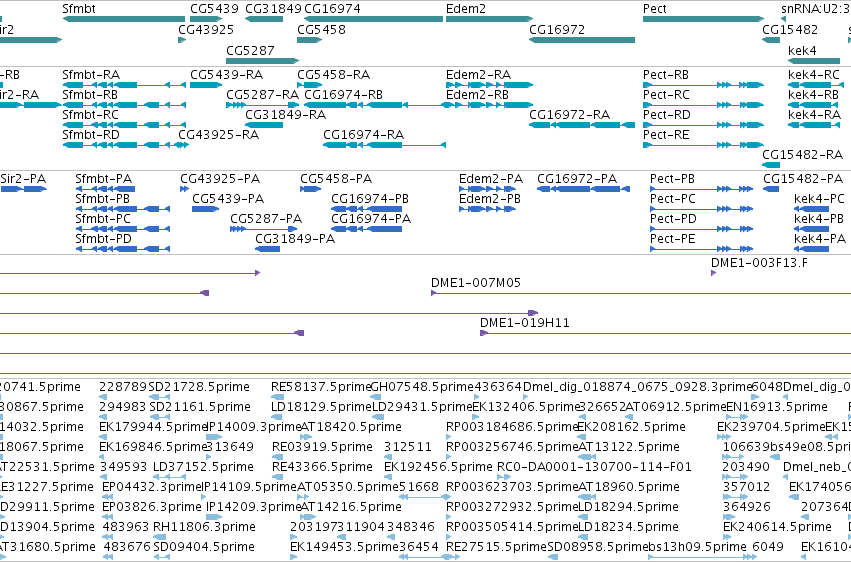Select the Pect gene bar
Screen dimensions: 851x562
(703, 19)
